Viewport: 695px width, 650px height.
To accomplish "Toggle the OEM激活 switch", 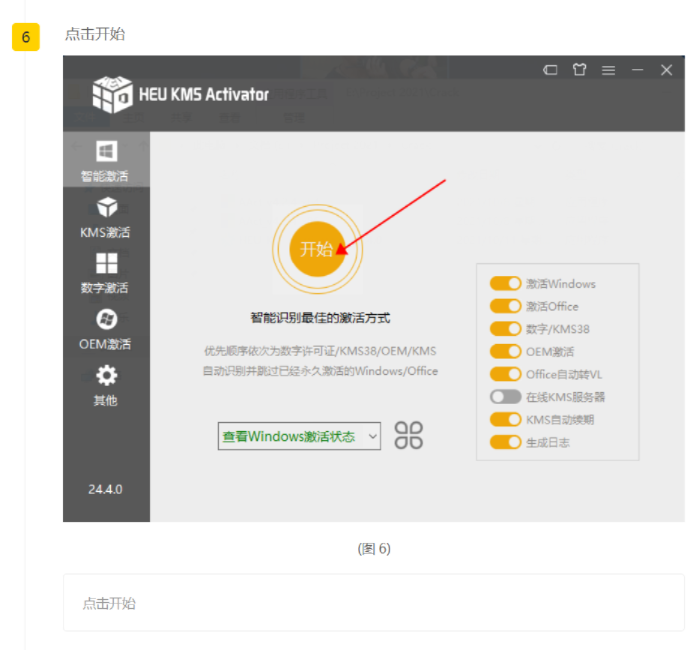I will 505,352.
